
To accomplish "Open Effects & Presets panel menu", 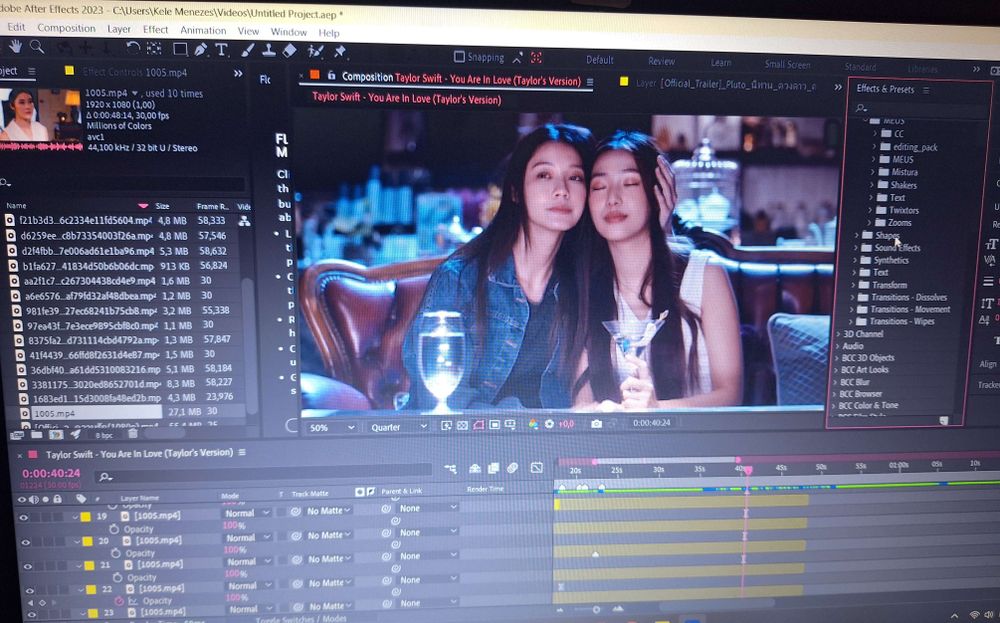I will click(x=926, y=91).
